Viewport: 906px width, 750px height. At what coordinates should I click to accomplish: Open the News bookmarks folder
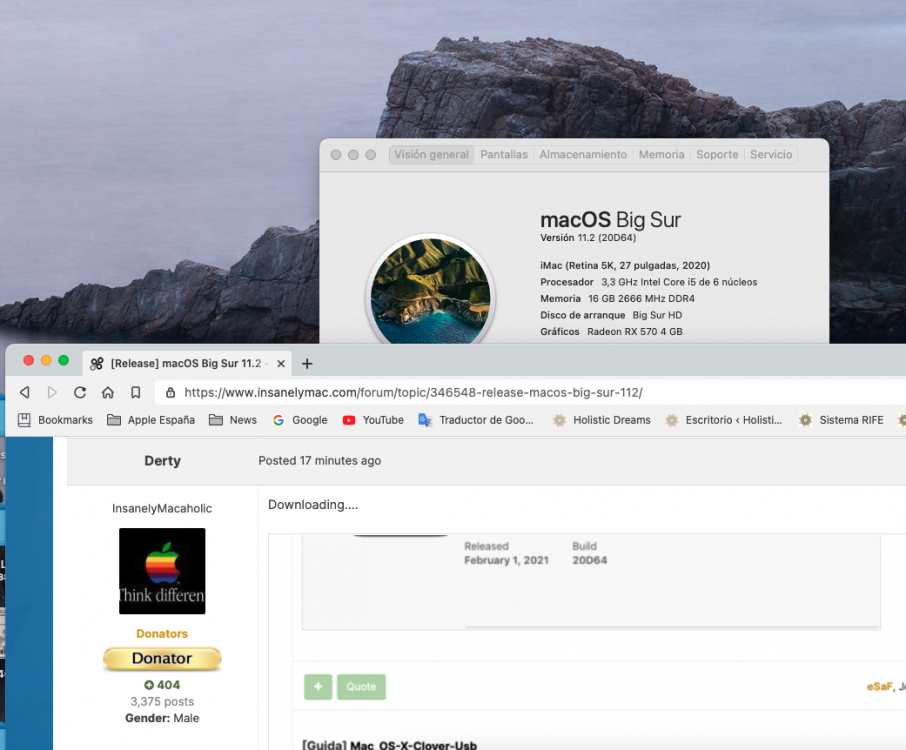click(x=233, y=420)
